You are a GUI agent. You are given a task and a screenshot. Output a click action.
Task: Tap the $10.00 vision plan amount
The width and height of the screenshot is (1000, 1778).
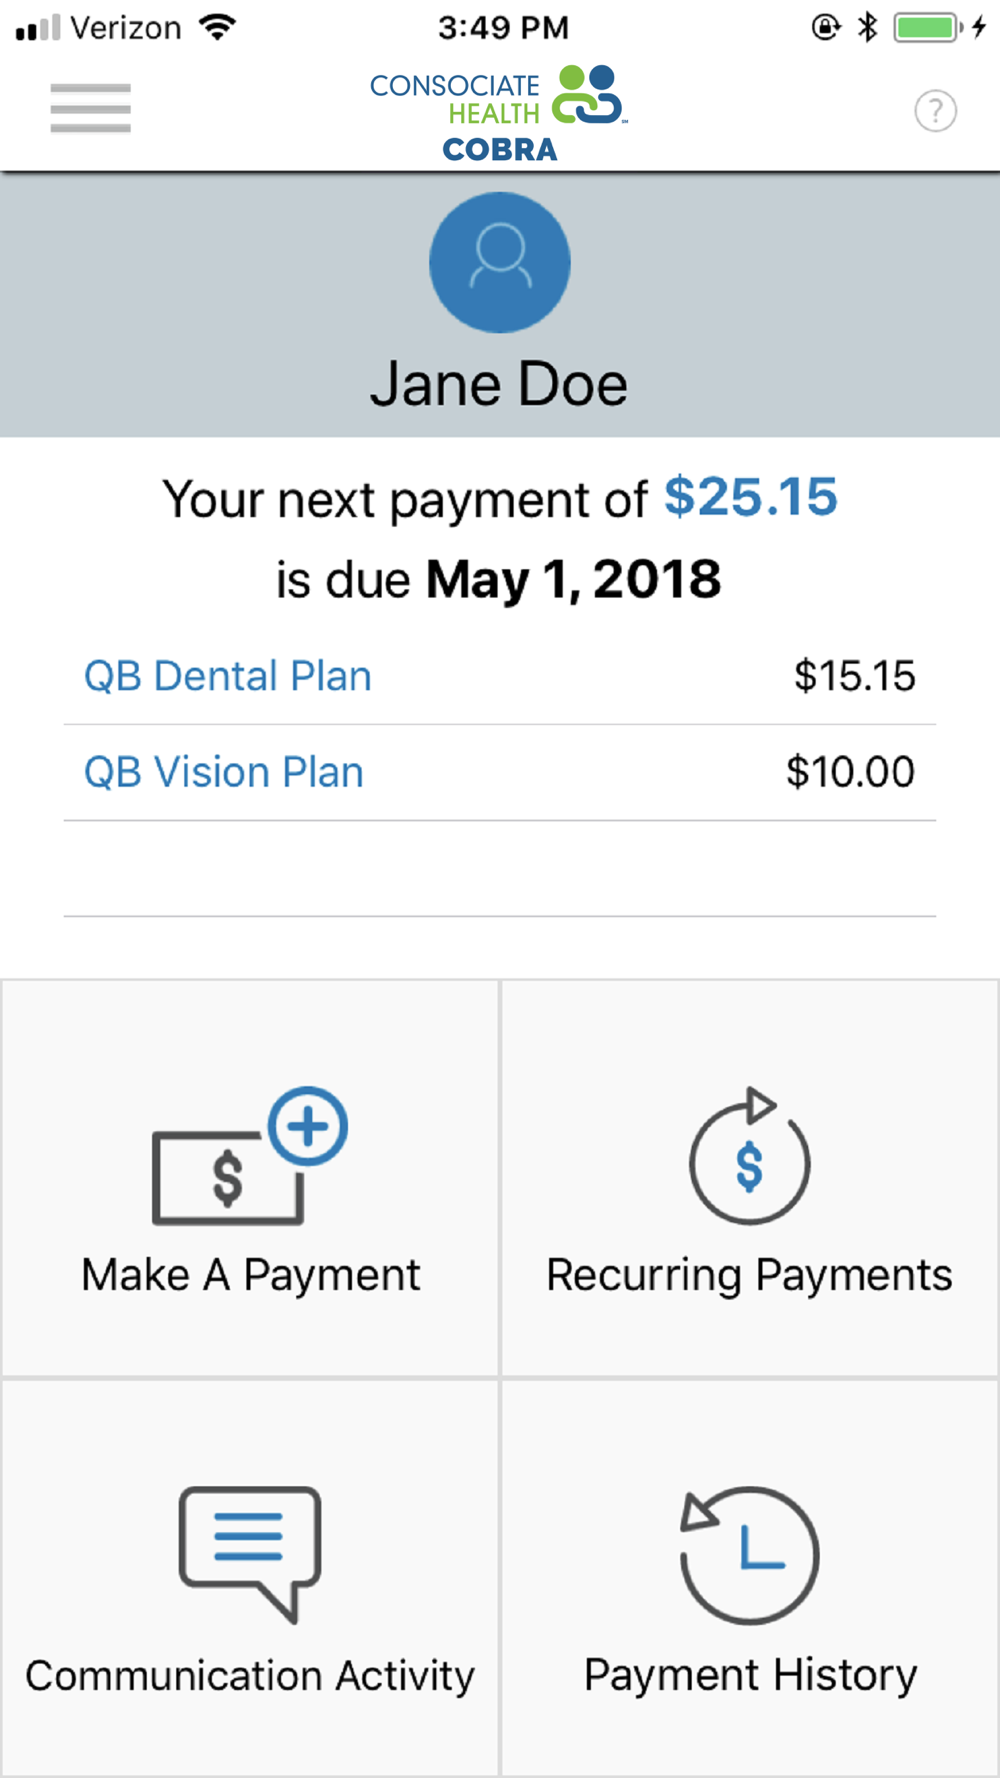click(850, 772)
